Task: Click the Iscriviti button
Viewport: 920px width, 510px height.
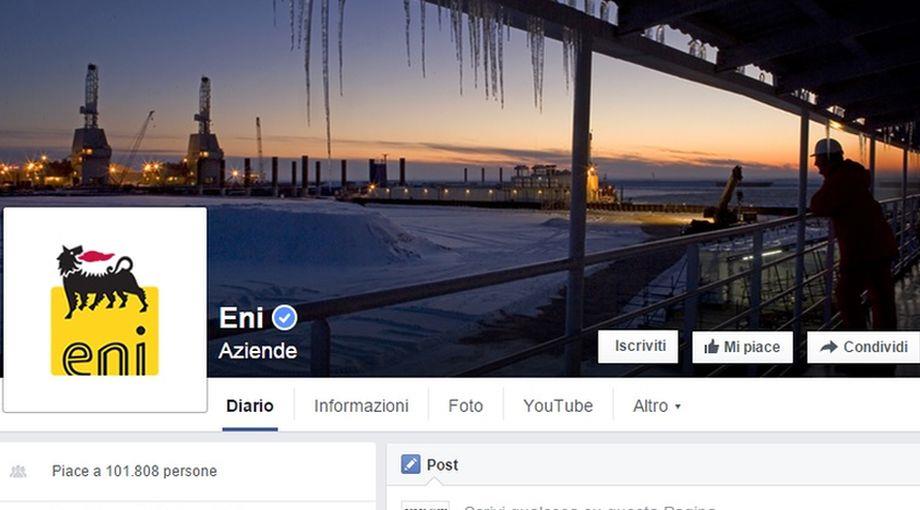Action: [638, 346]
